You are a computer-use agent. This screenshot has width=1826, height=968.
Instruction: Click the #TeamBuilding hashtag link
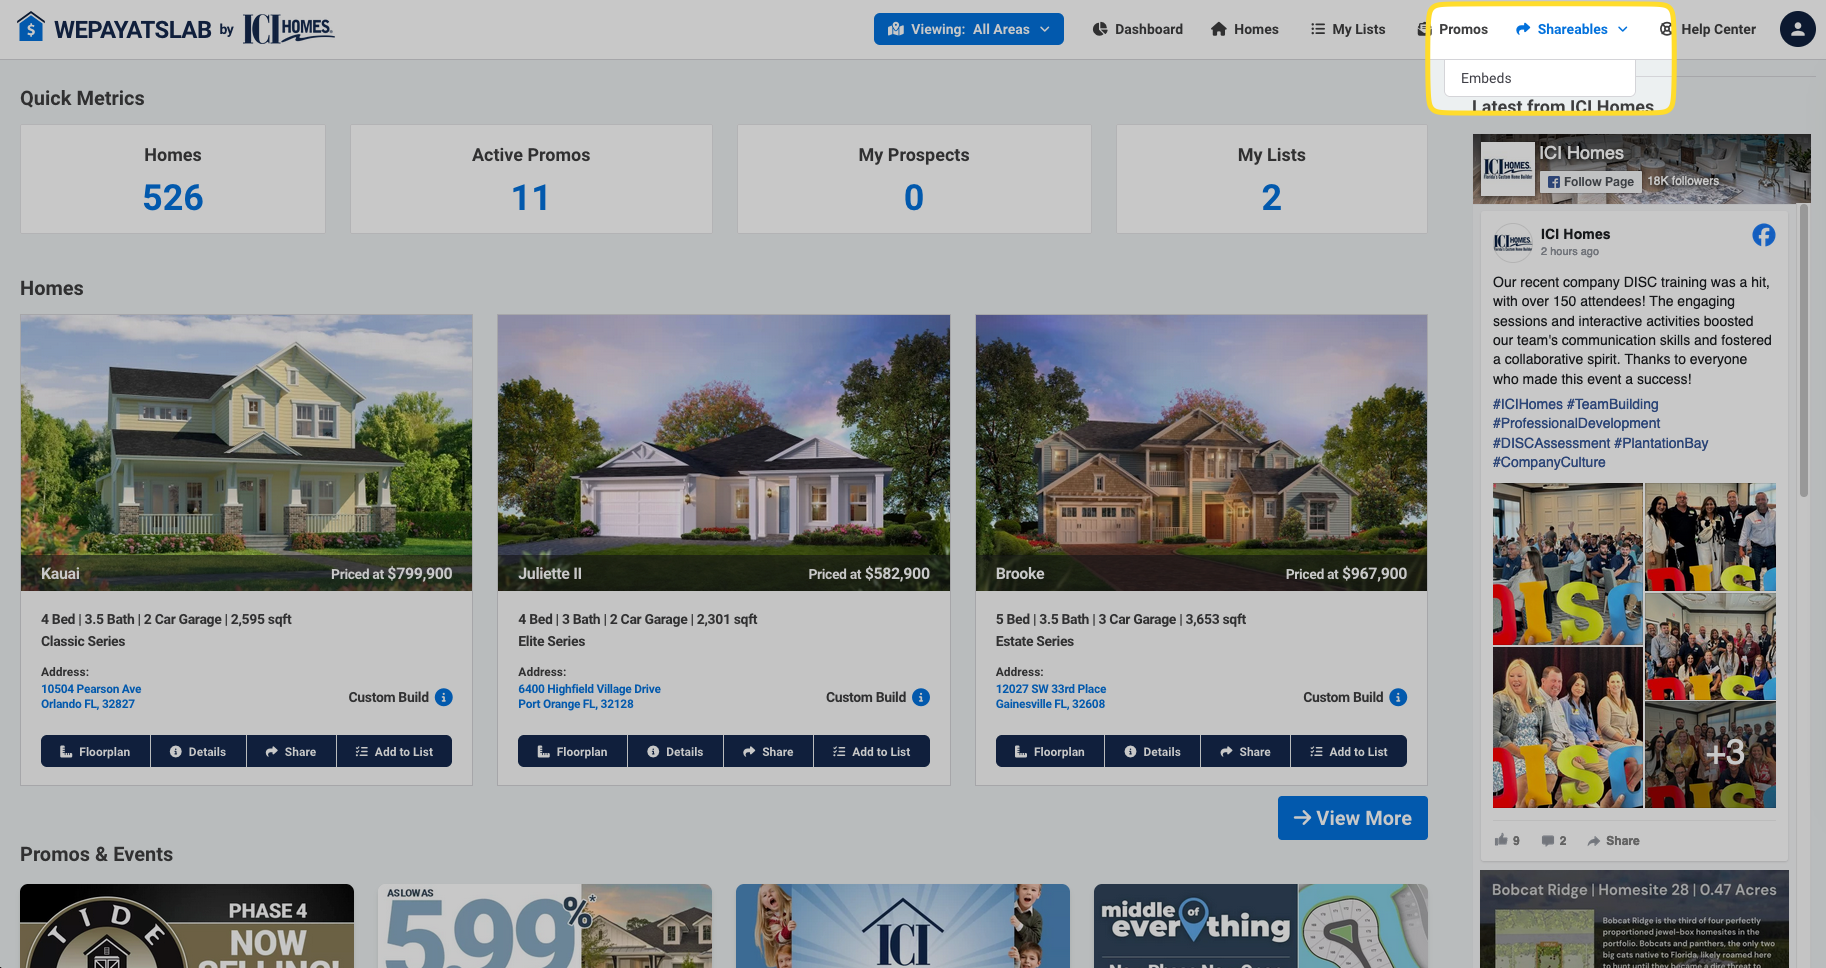coord(1612,404)
